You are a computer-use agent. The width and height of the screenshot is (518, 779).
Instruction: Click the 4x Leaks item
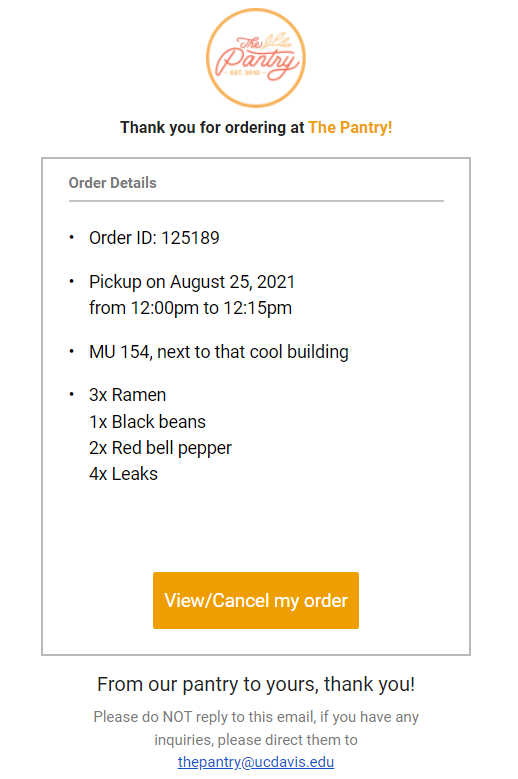[x=123, y=474]
